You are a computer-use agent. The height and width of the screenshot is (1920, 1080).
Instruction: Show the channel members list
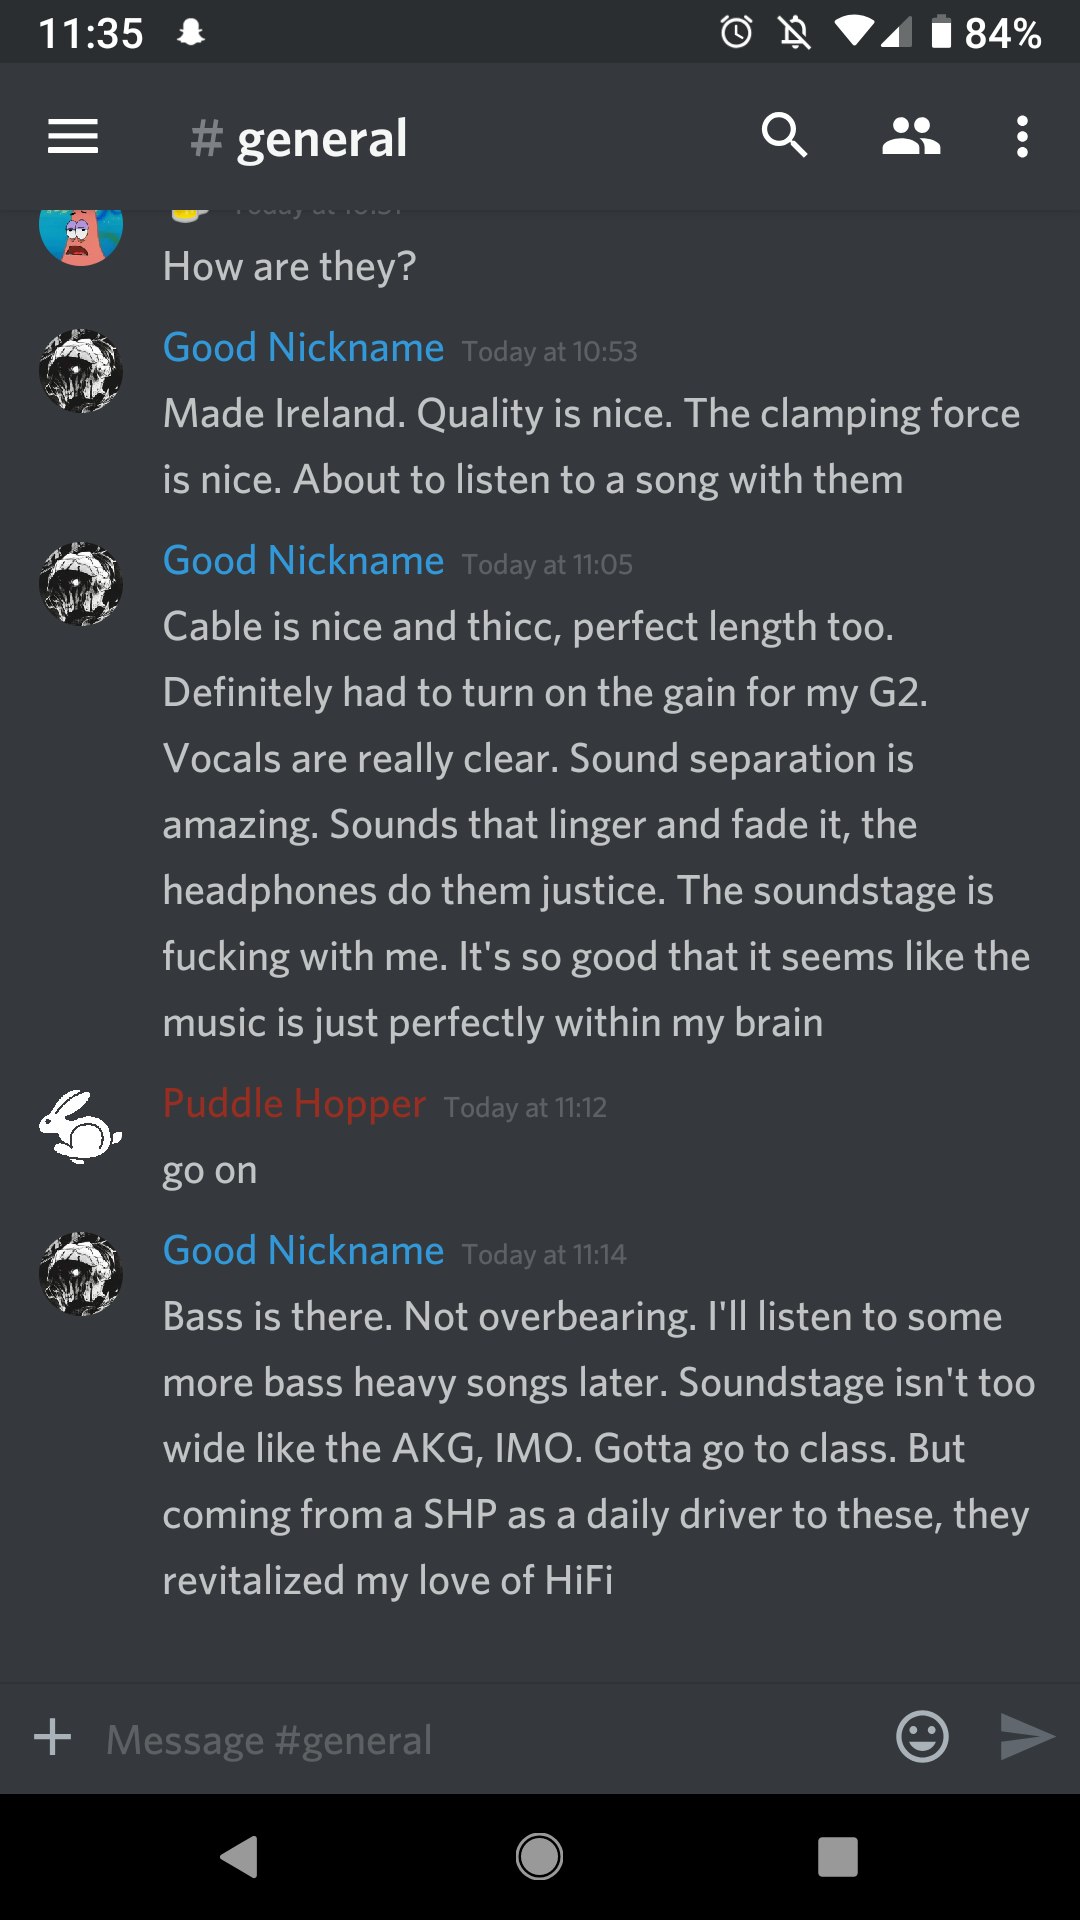pyautogui.click(x=911, y=137)
